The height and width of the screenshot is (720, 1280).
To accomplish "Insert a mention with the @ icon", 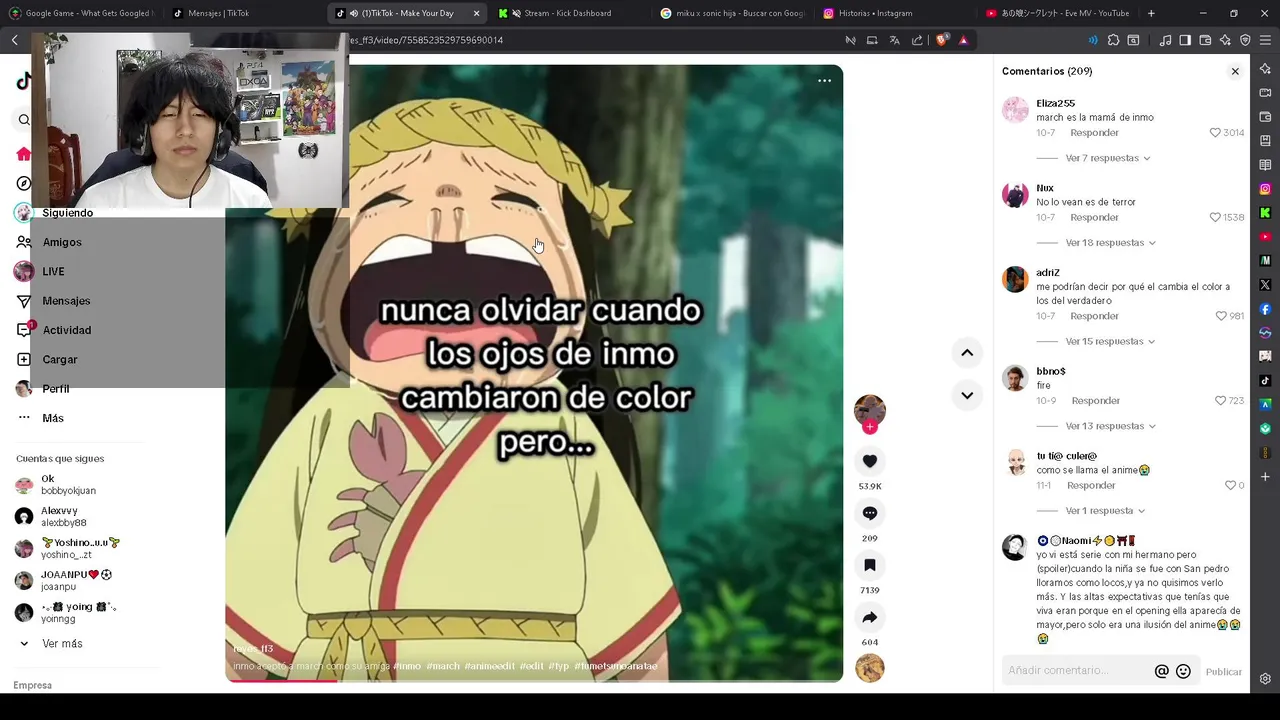I will [x=1161, y=671].
